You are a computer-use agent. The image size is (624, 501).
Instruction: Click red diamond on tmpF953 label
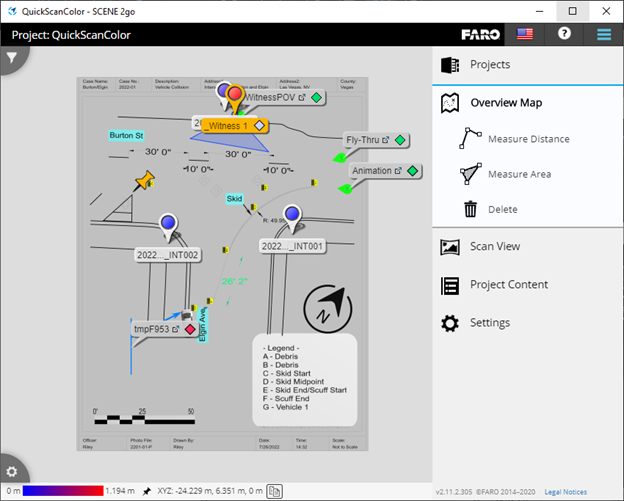tap(190, 329)
